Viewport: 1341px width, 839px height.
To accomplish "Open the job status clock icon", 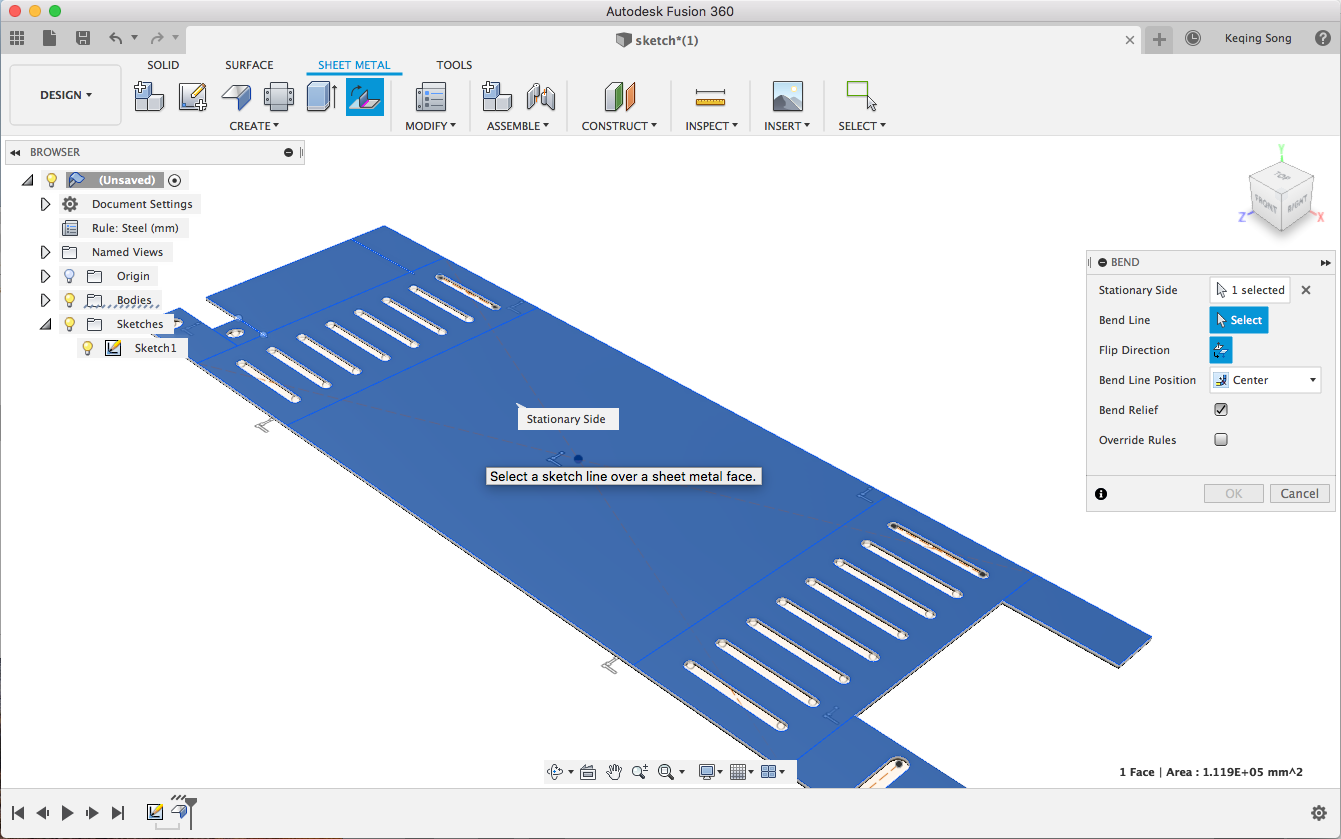I will tap(1193, 39).
